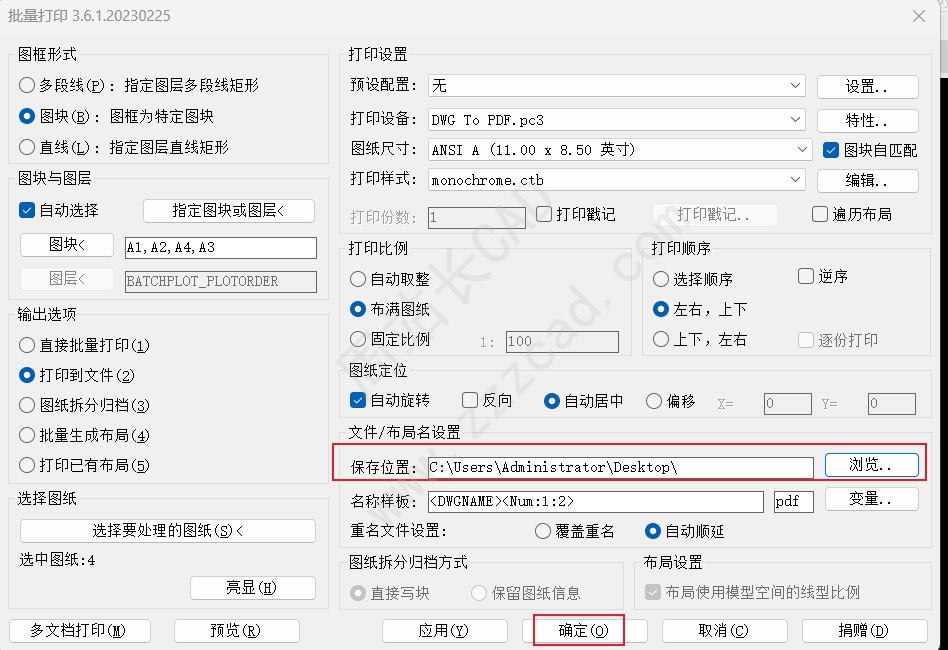This screenshot has width=948, height=650.
Task: Open the 打印设备 dropdown list
Action: click(x=794, y=120)
